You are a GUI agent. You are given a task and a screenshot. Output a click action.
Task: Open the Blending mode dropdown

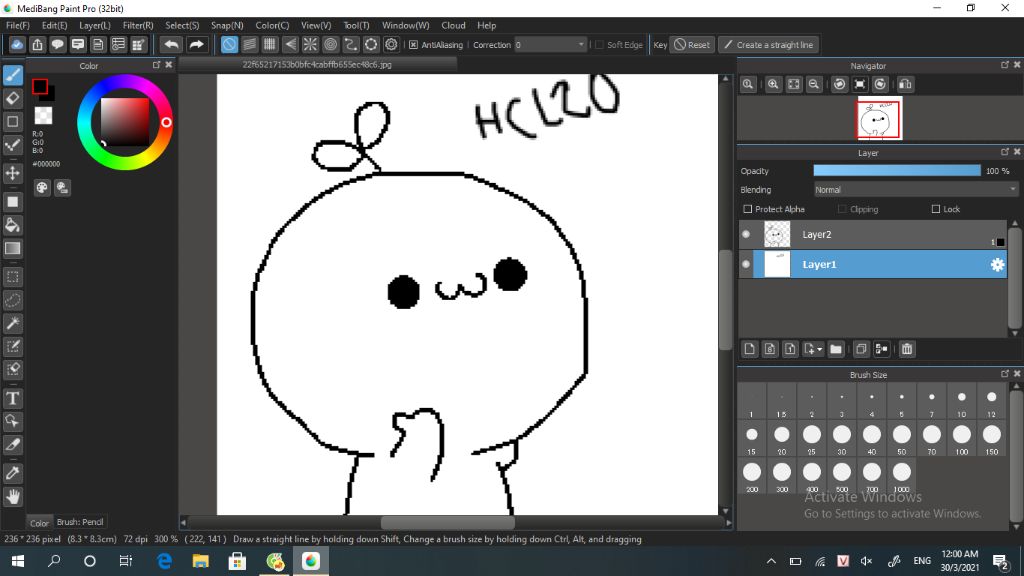(916, 189)
